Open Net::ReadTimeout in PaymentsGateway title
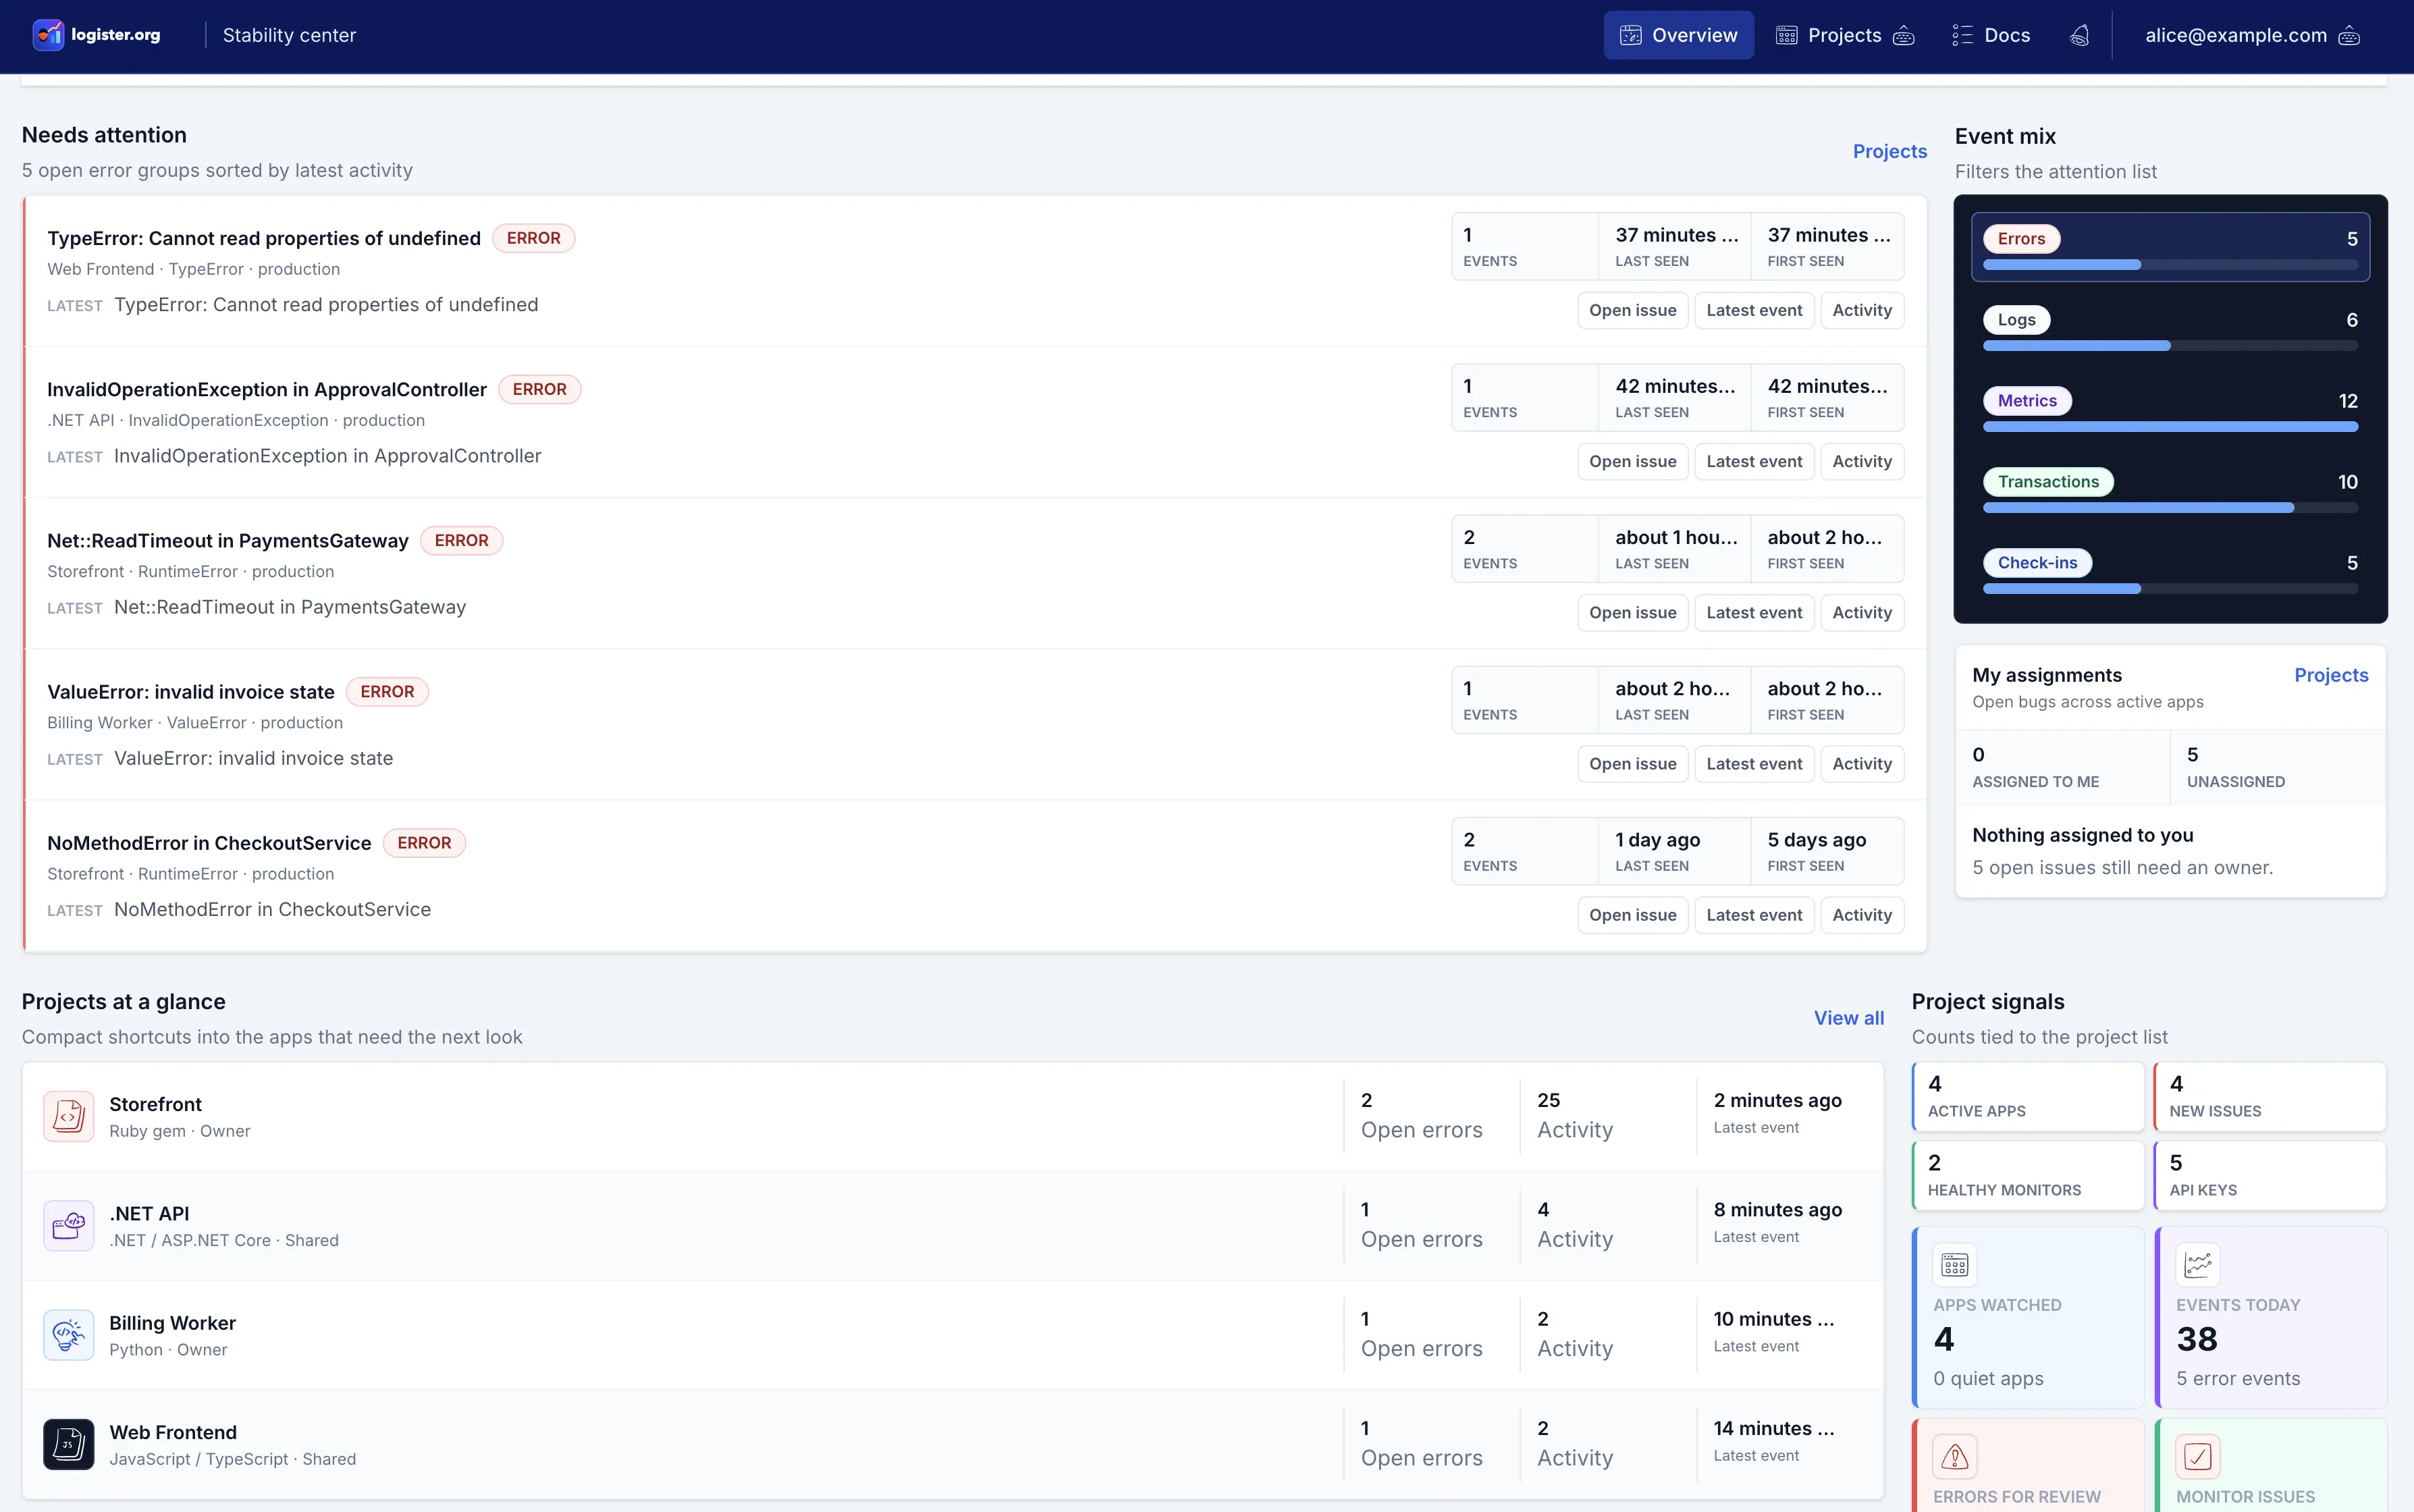The image size is (2414, 1512). coord(228,541)
